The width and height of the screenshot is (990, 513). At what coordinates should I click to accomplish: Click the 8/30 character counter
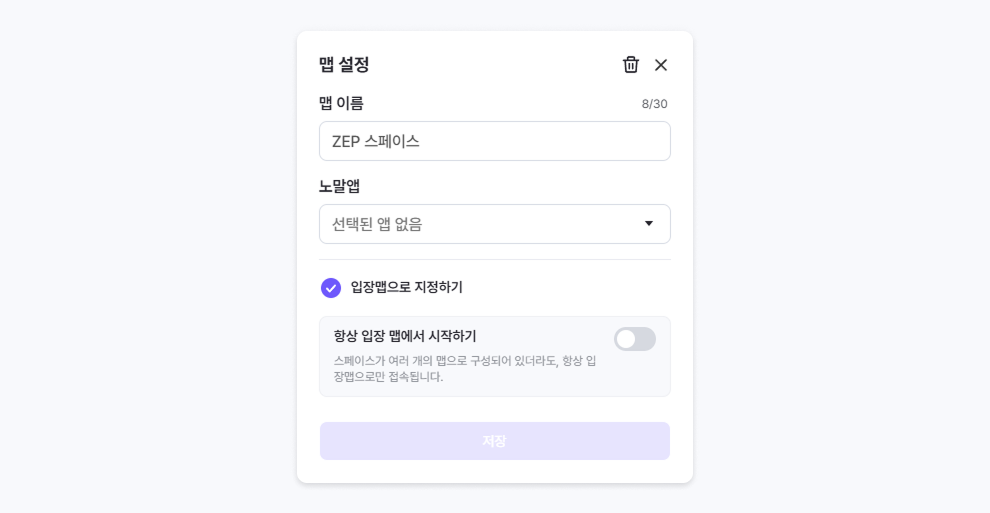point(654,104)
